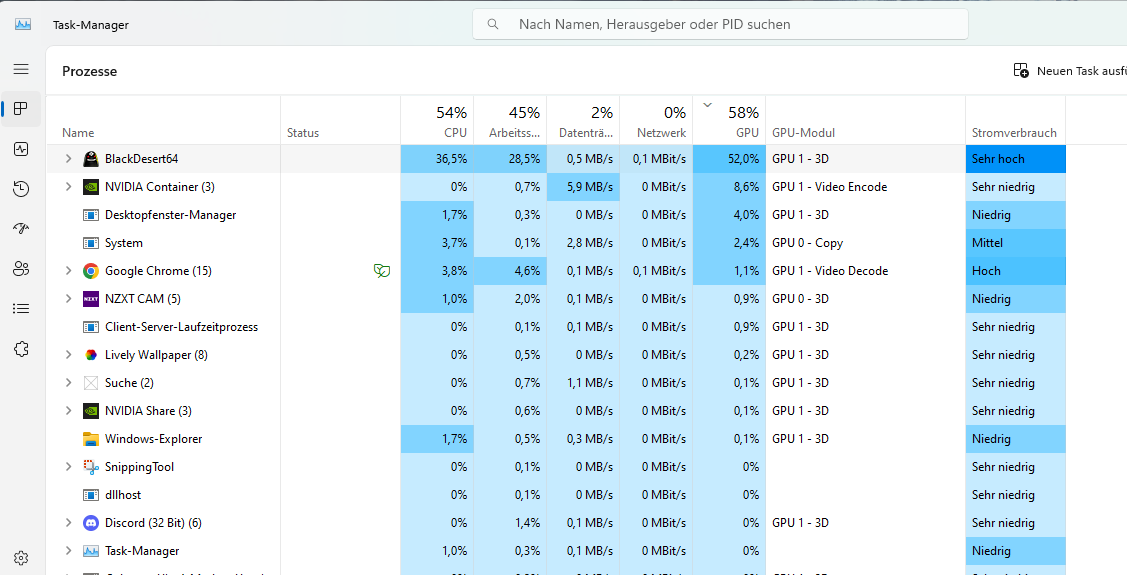Click efficiency mode leaf icon on Chrome
The width and height of the screenshot is (1127, 575).
382,271
